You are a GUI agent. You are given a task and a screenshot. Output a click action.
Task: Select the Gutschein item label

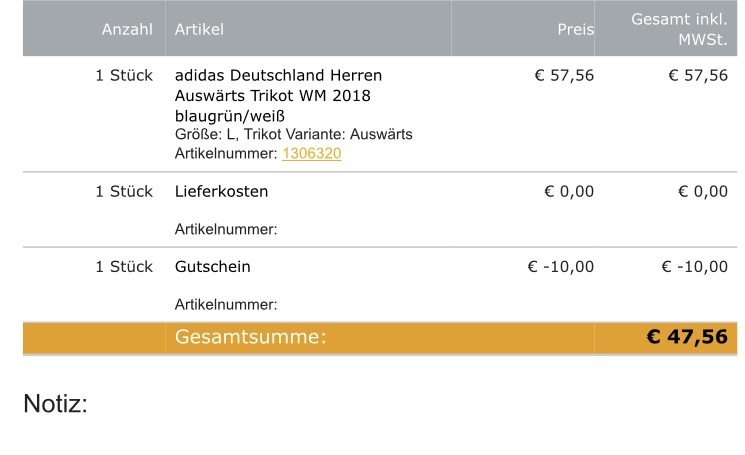(213, 267)
